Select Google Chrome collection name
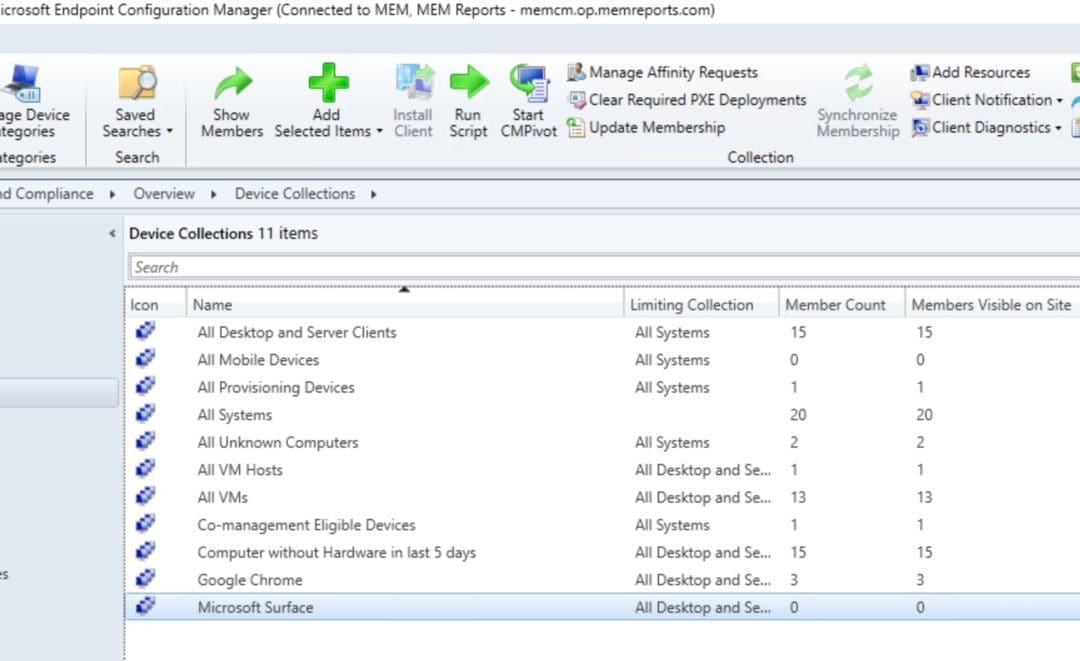 point(249,580)
